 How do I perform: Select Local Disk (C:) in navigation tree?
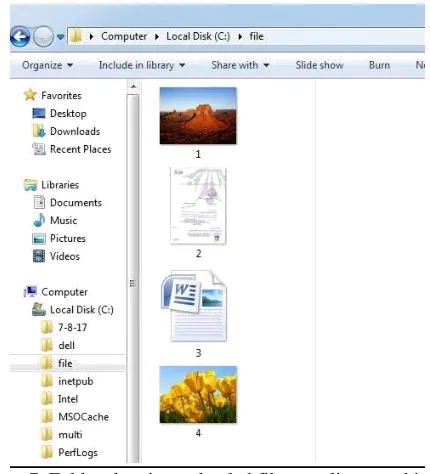point(82,310)
